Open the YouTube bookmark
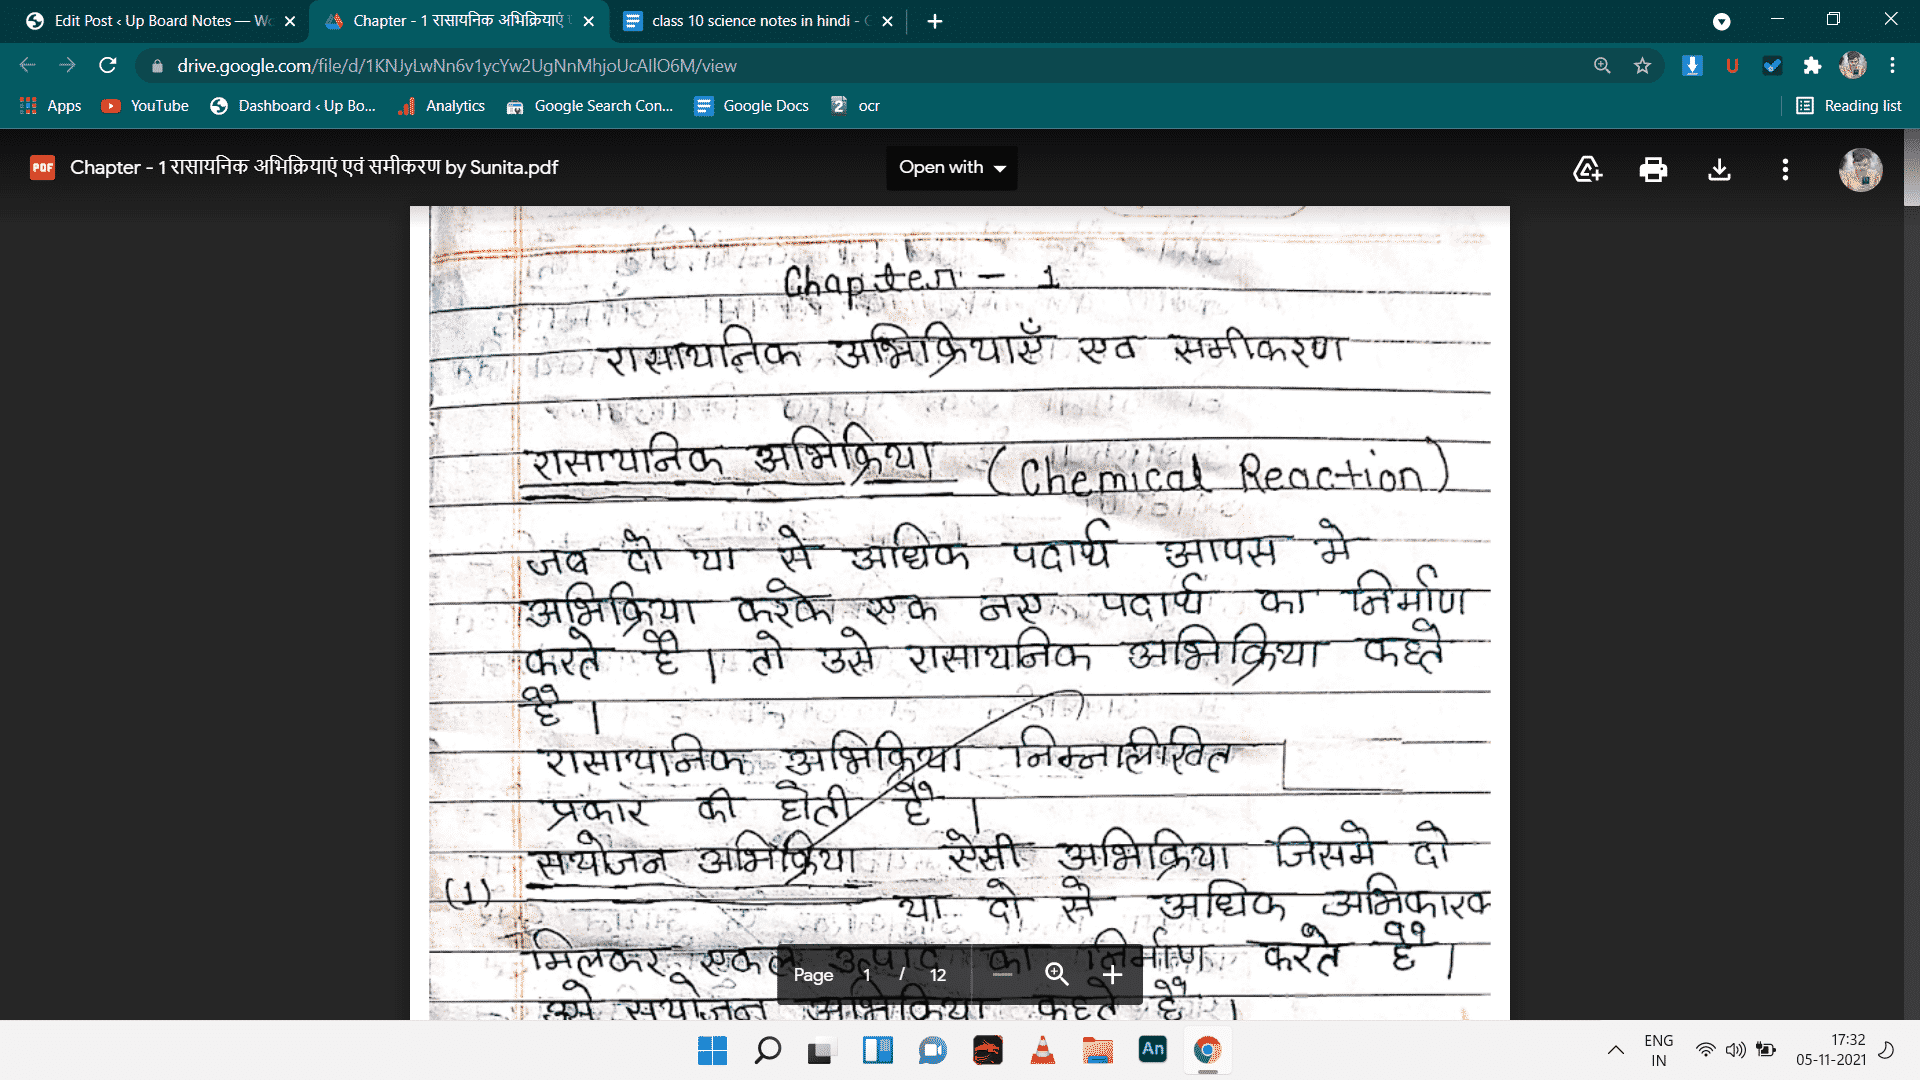Image resolution: width=1920 pixels, height=1080 pixels. (144, 105)
